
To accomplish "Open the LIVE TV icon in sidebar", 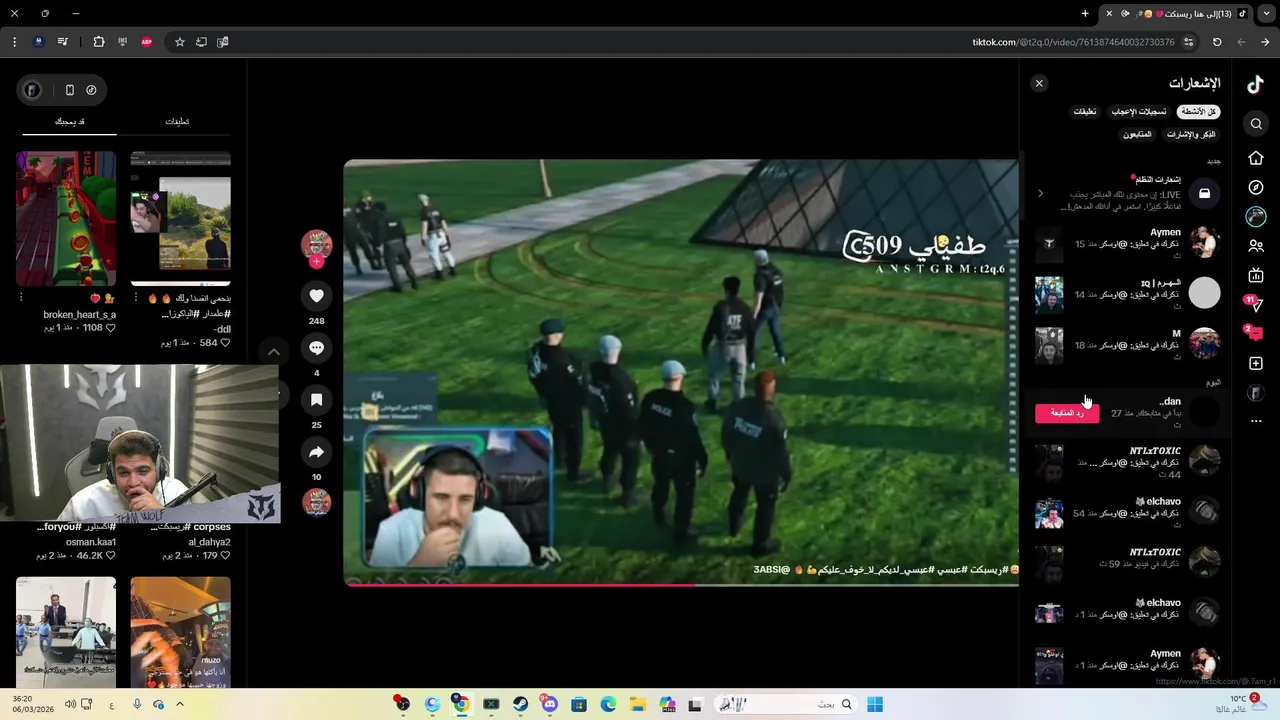I will [1256, 275].
